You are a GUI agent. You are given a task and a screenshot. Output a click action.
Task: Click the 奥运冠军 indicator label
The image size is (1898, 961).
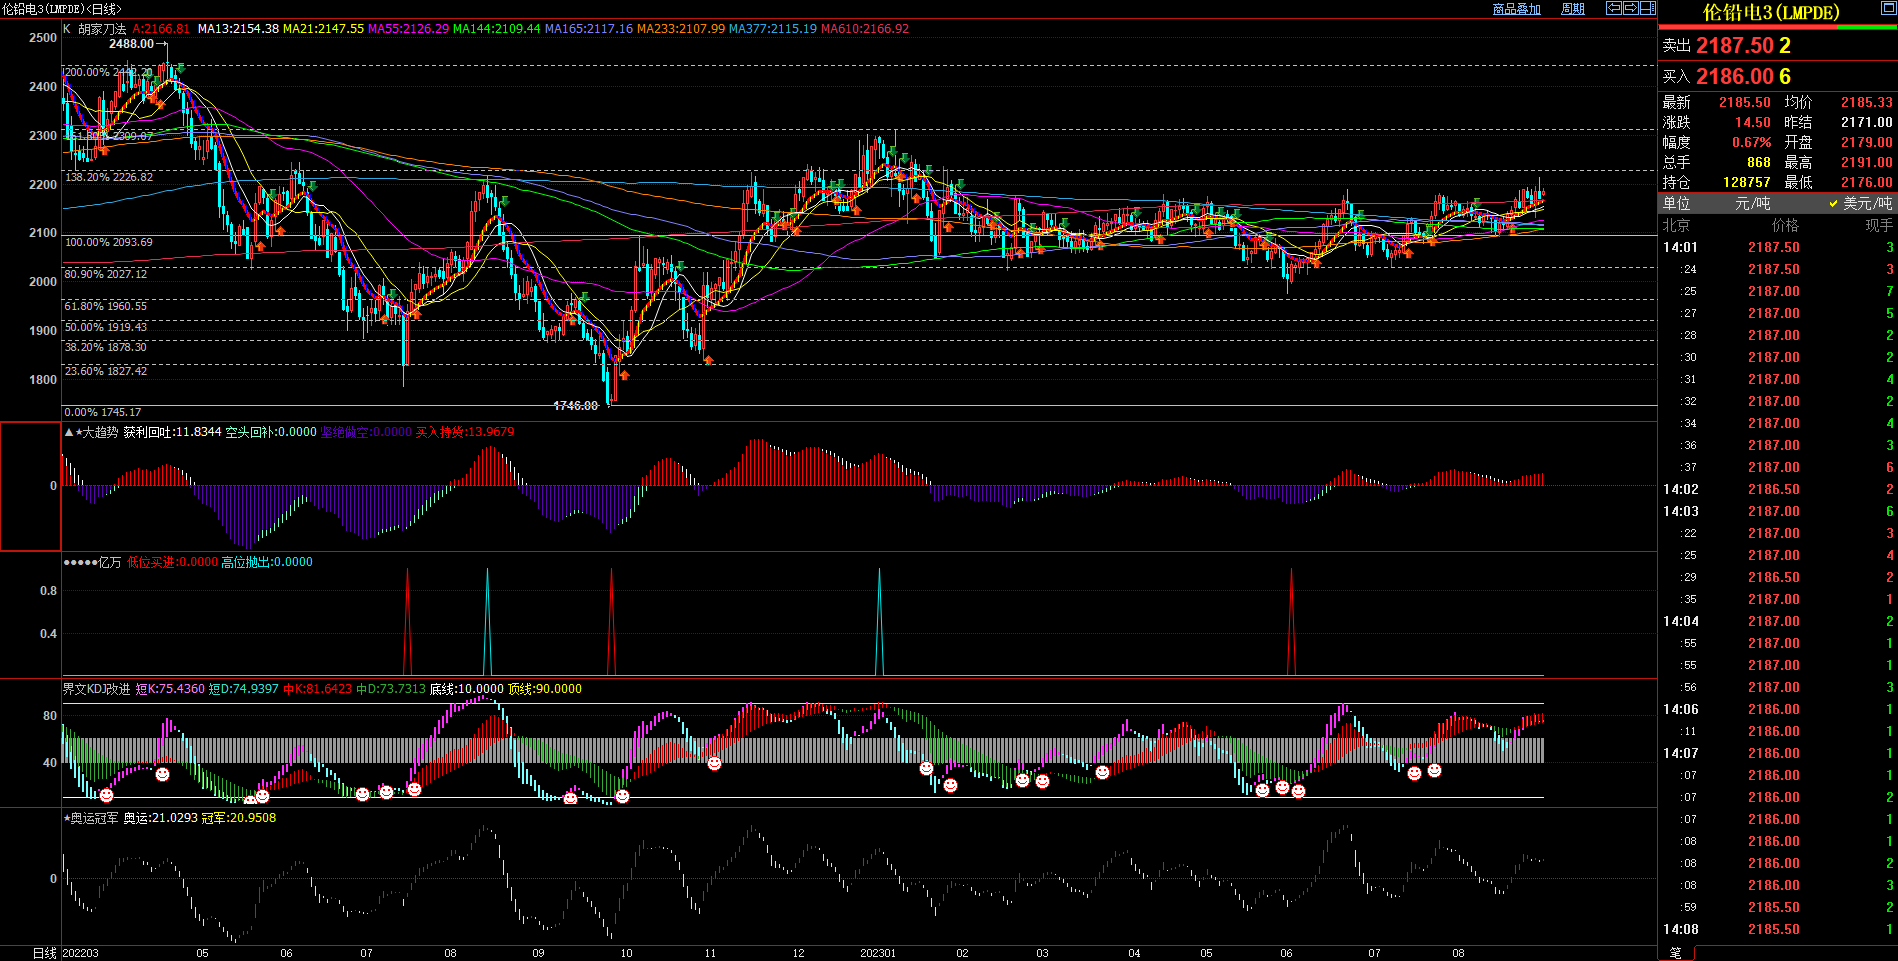click(94, 818)
